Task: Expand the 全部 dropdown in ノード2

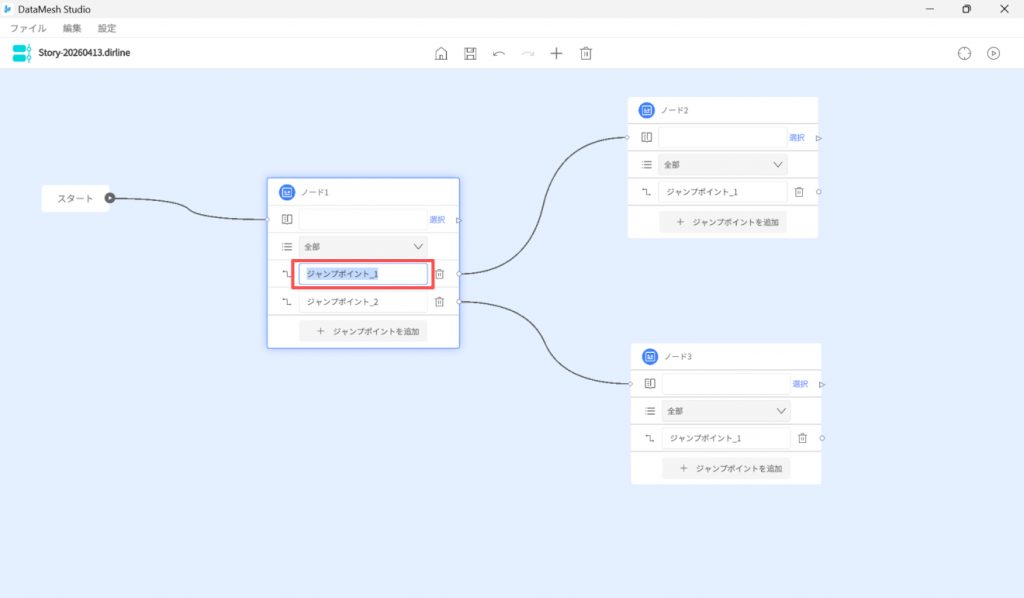Action: 723,165
